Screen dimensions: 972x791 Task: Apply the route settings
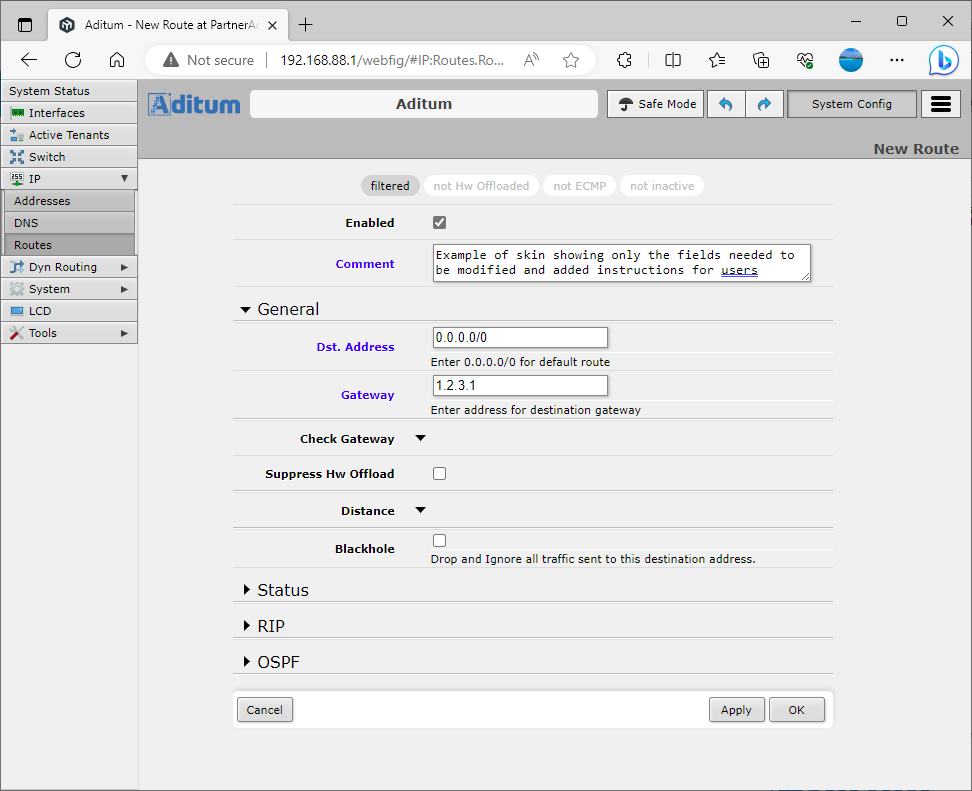pos(737,709)
